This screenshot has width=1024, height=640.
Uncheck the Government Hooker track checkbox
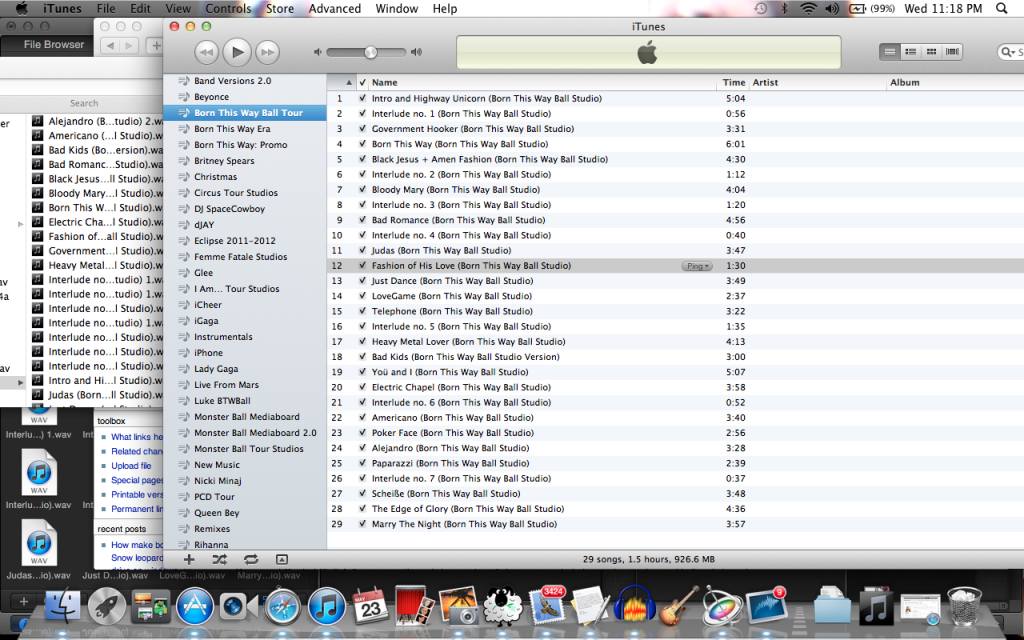(362, 129)
